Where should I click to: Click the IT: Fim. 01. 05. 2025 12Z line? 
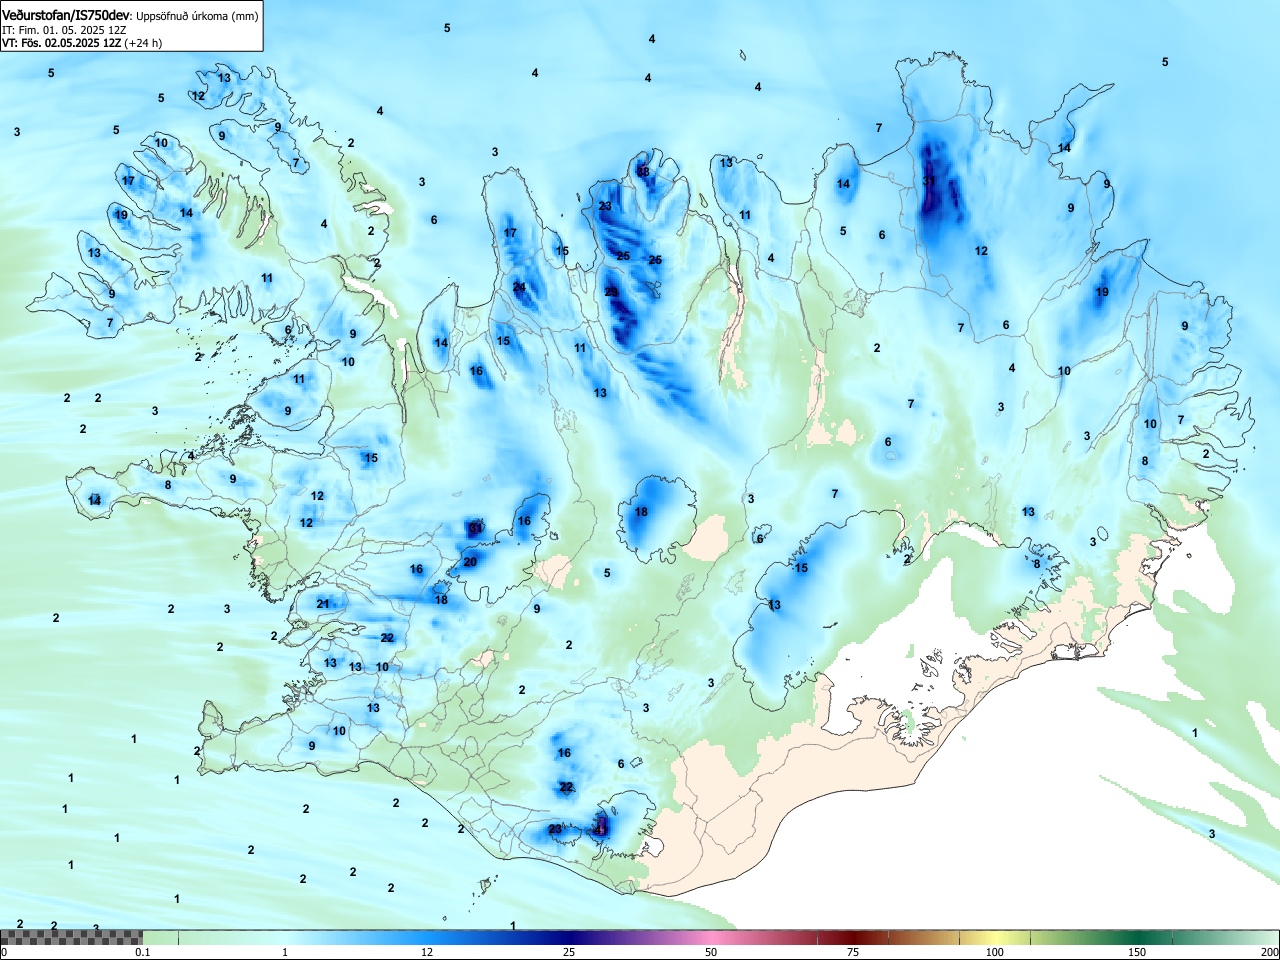tap(62, 30)
